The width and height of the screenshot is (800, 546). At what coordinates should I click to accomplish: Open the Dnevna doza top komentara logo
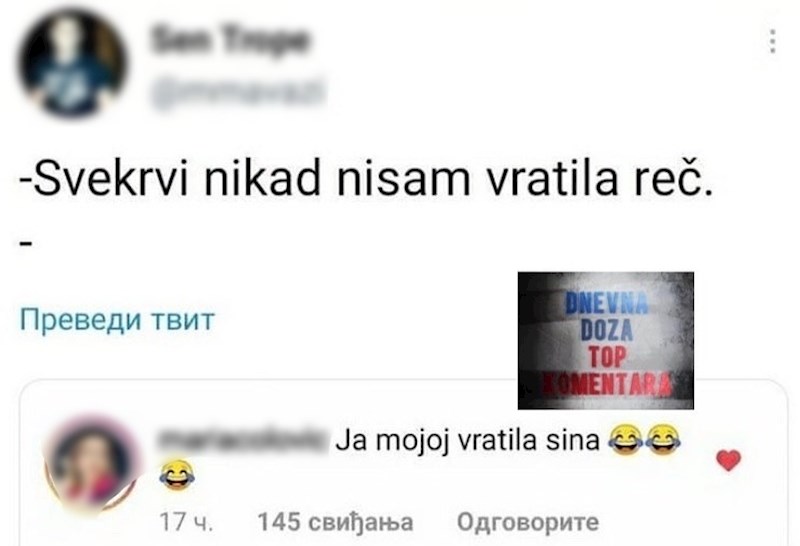(606, 340)
